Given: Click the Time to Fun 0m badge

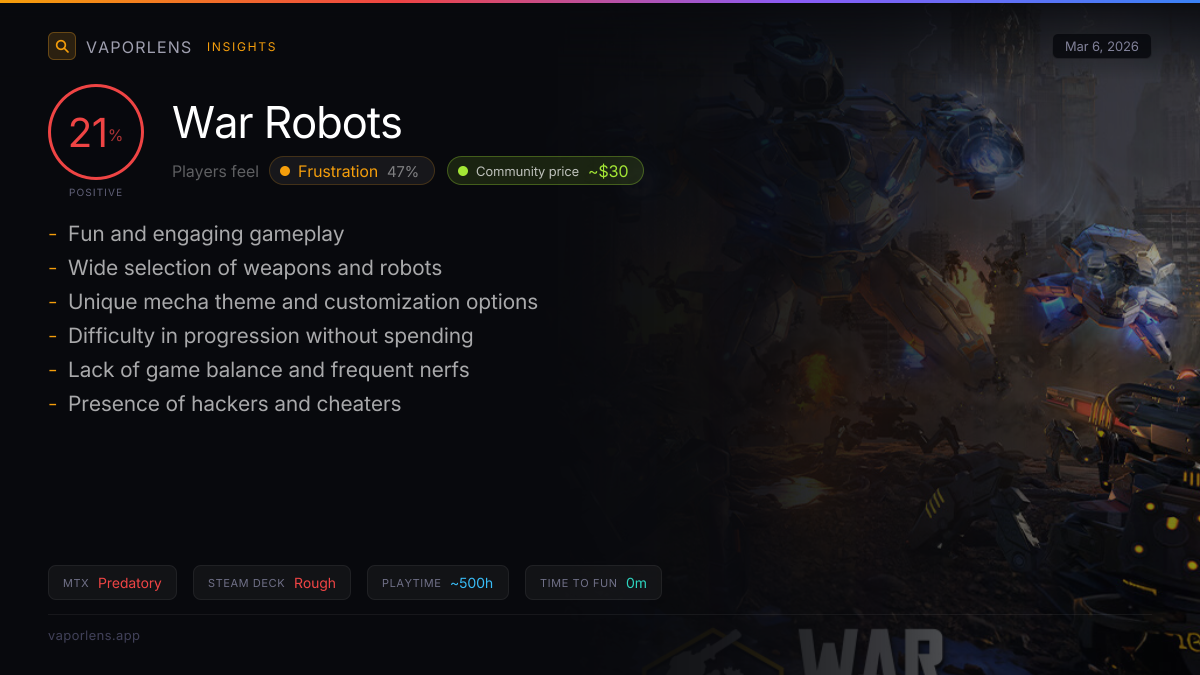Looking at the screenshot, I should [593, 583].
